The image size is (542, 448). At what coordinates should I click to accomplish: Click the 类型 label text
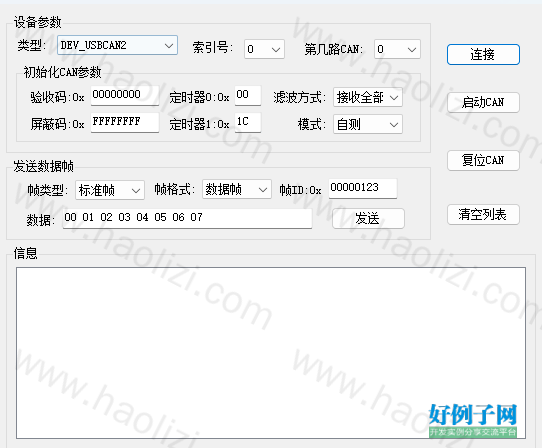pos(31,45)
